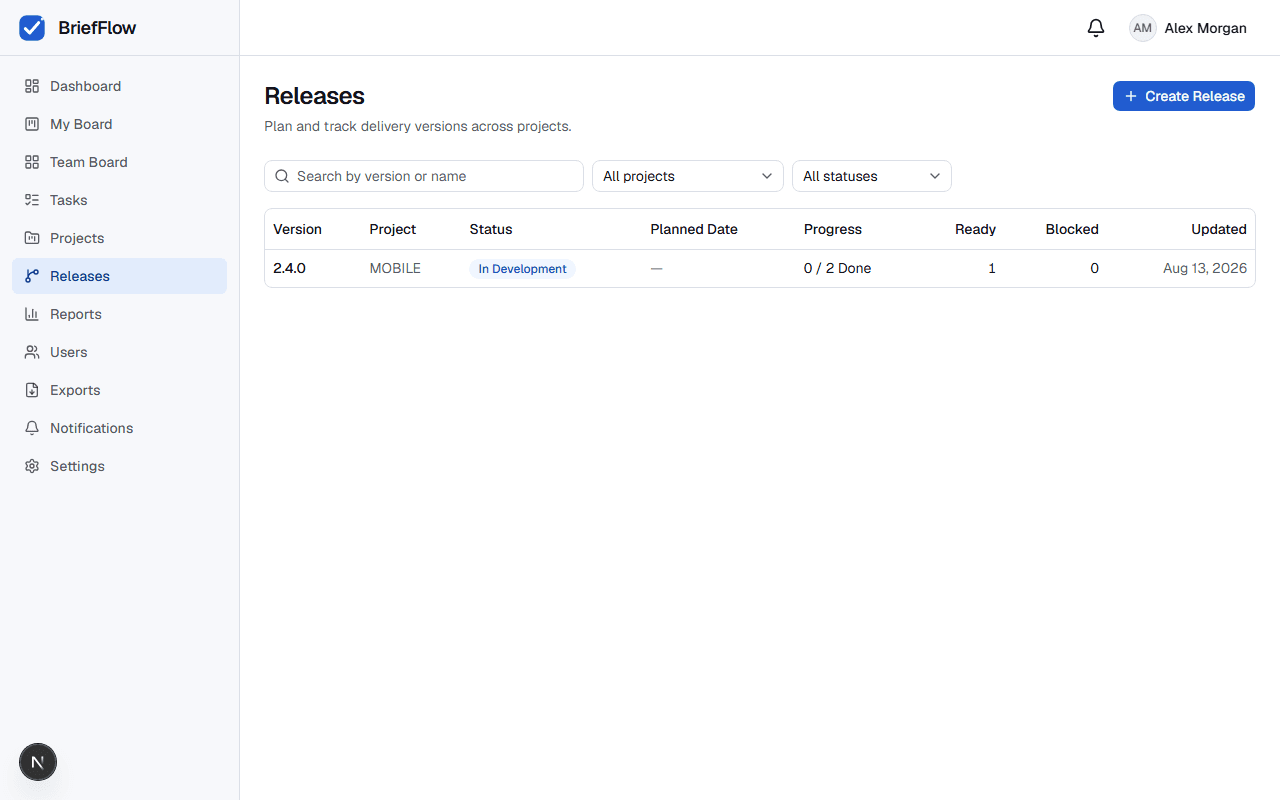Screen dimensions: 1280x800
Task: Click the Aug 13, 2026 date cell
Action: point(1205,268)
